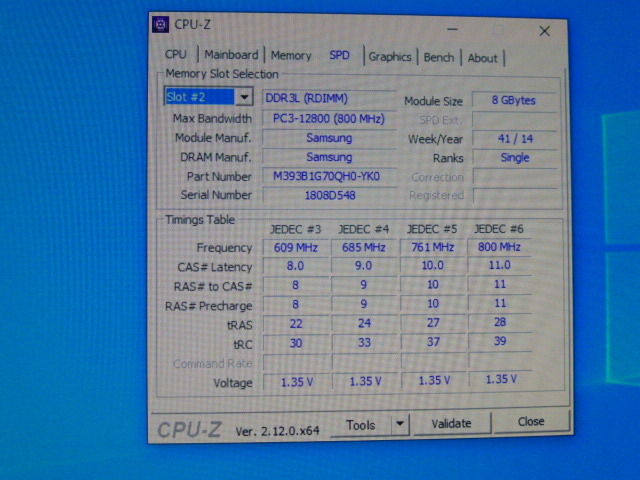Go to the Graphics tab

pyautogui.click(x=390, y=57)
